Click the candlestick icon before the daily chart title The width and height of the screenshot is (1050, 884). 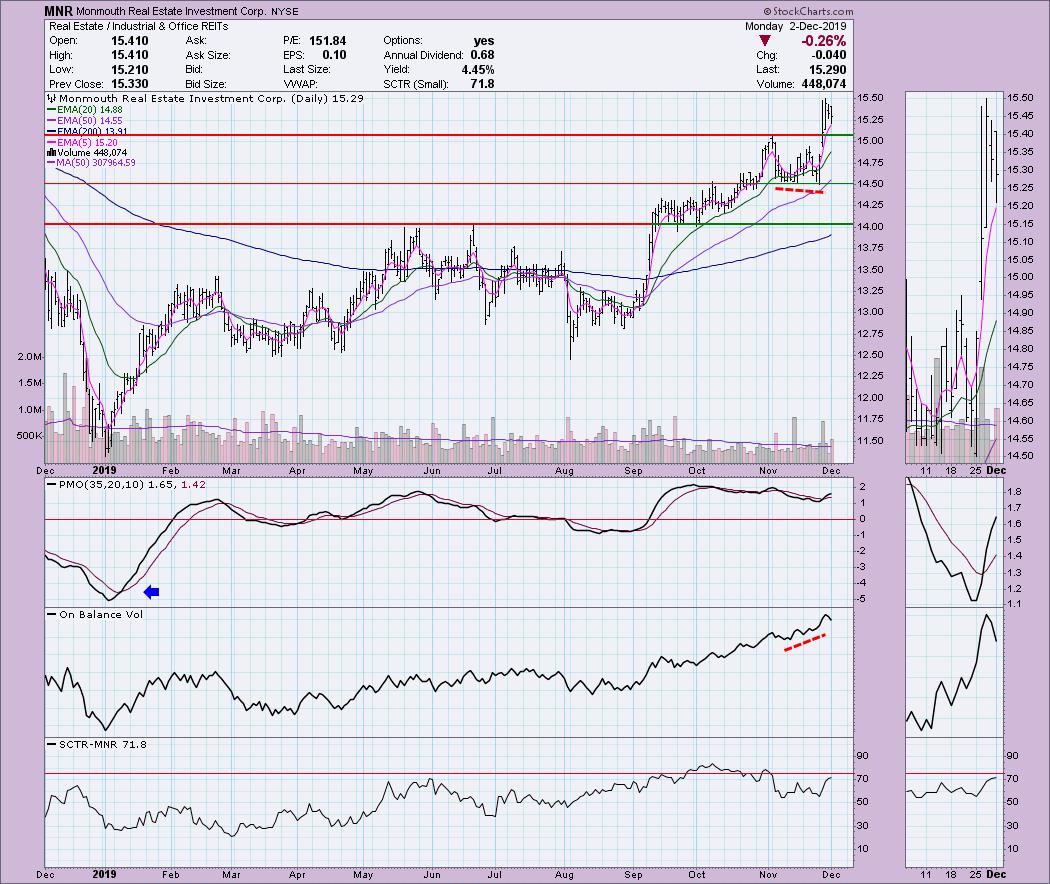(x=52, y=98)
